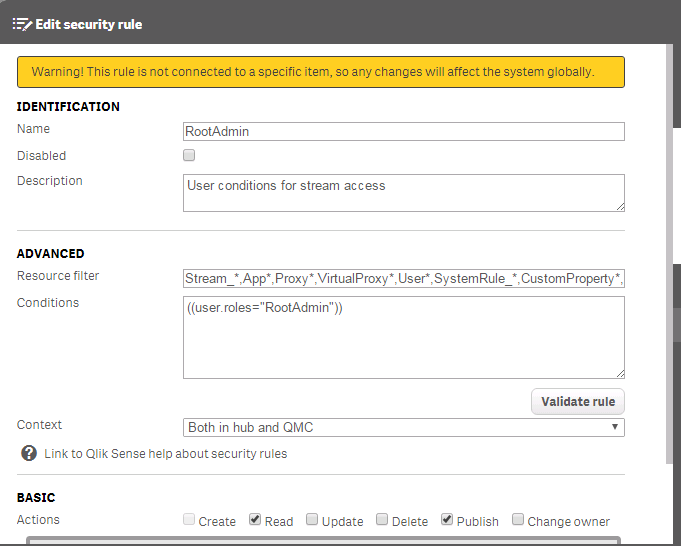Uncheck the Publish action checkbox
Screen dimensions: 681x546
(x=447, y=520)
